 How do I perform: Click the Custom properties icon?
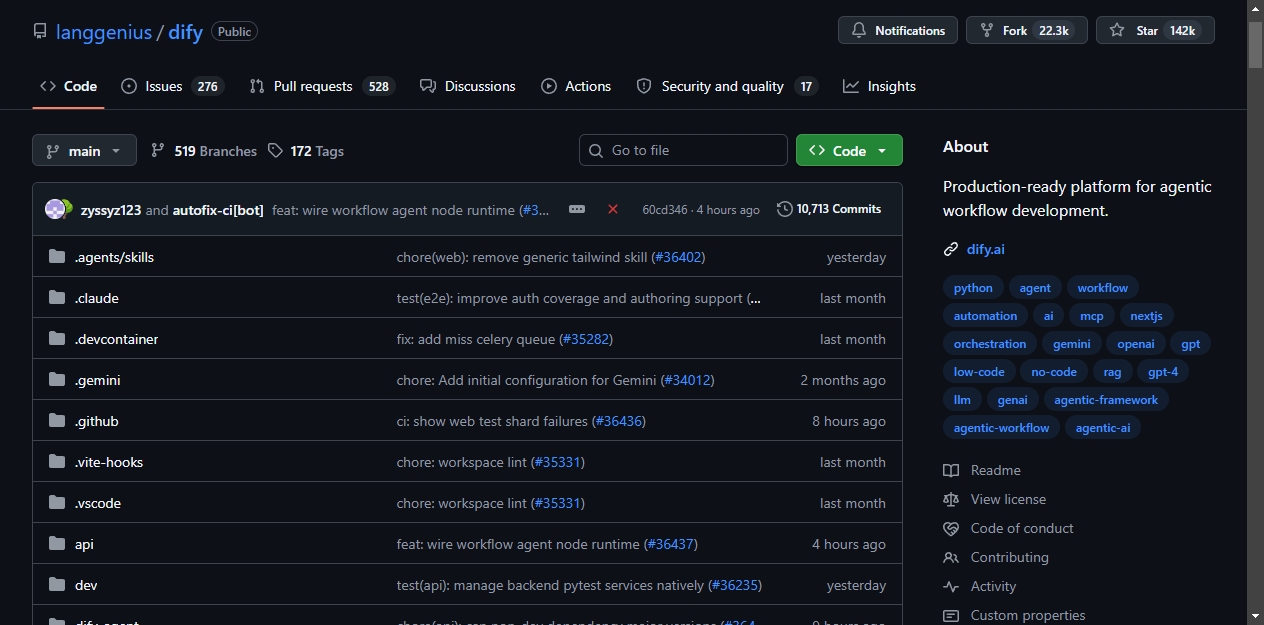[x=951, y=615]
